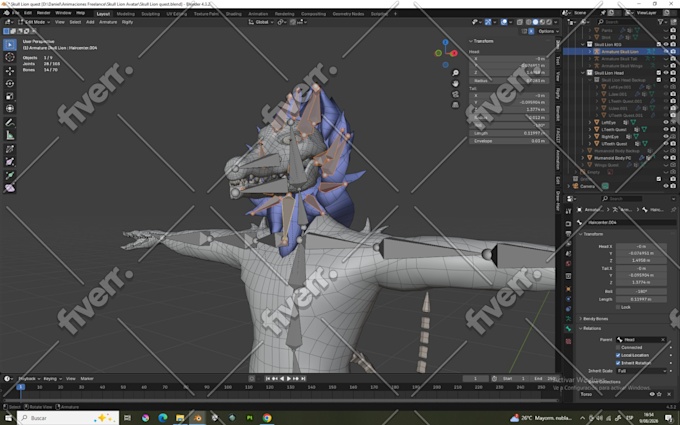Jump to the timeline start frame
Viewport: 680px width, 425px height.
[x=268, y=379]
